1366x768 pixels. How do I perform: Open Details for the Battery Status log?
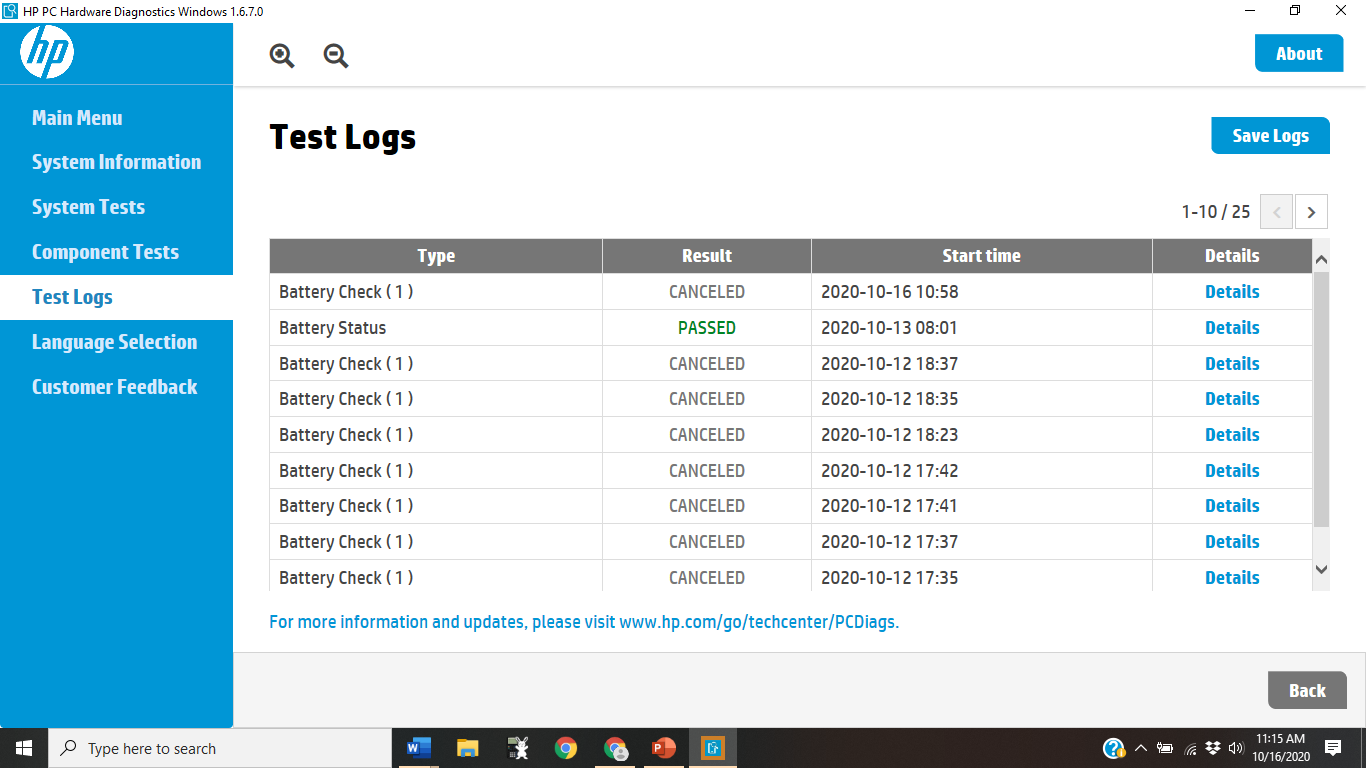click(1232, 328)
